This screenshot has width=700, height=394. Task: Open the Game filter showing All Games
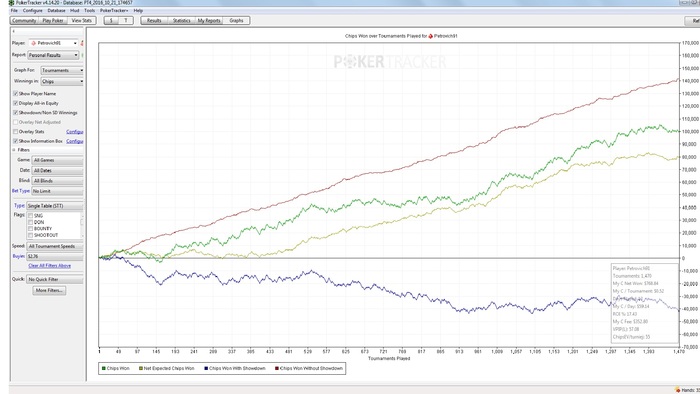[x=57, y=160]
